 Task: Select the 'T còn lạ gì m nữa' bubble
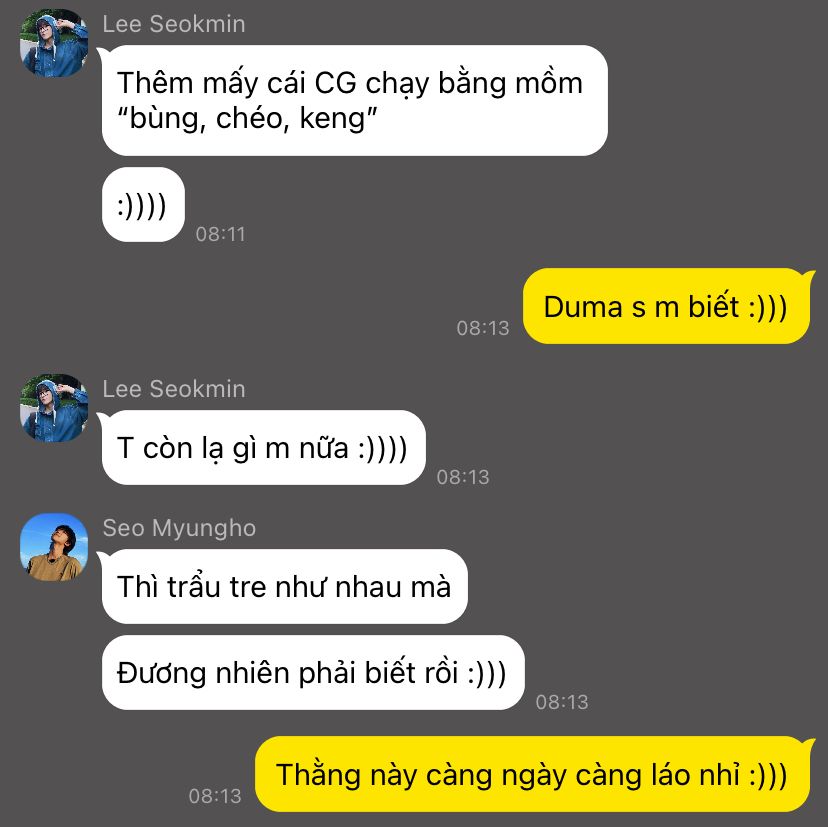[264, 448]
